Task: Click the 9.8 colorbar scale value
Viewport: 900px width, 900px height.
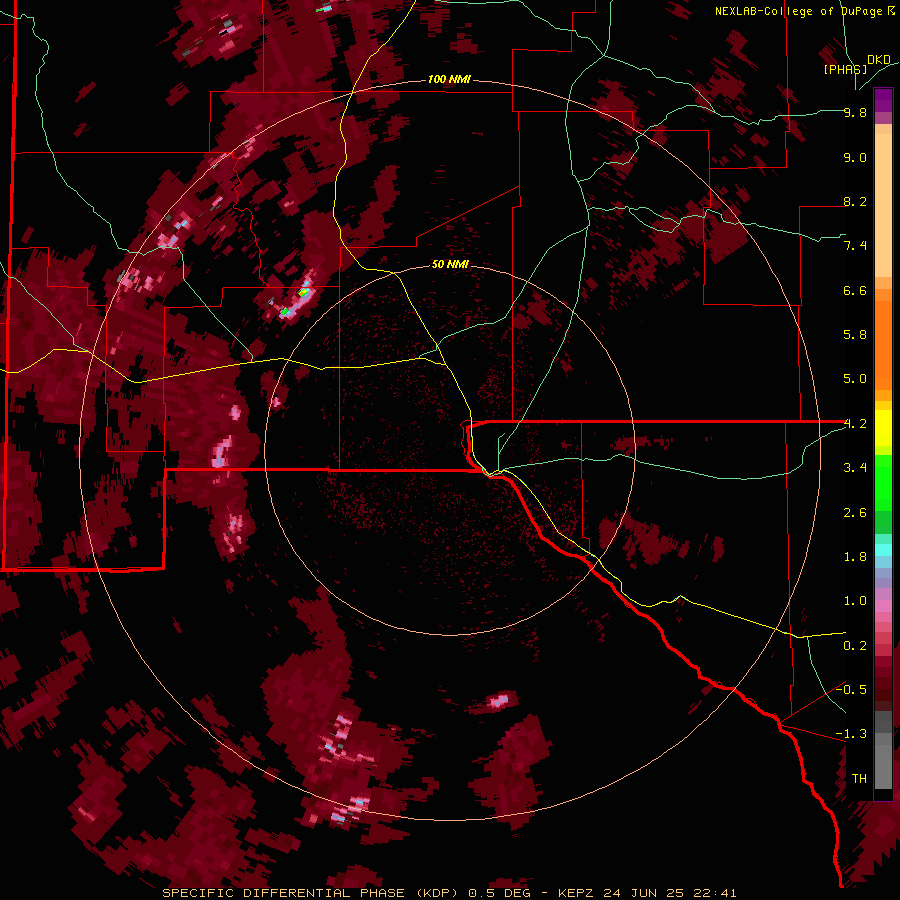Action: point(855,112)
